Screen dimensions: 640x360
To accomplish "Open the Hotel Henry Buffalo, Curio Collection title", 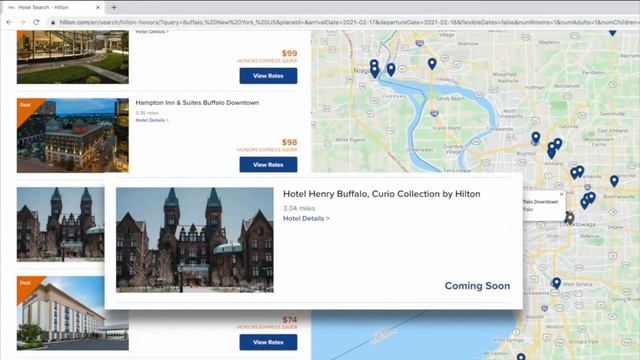I will click(382, 194).
